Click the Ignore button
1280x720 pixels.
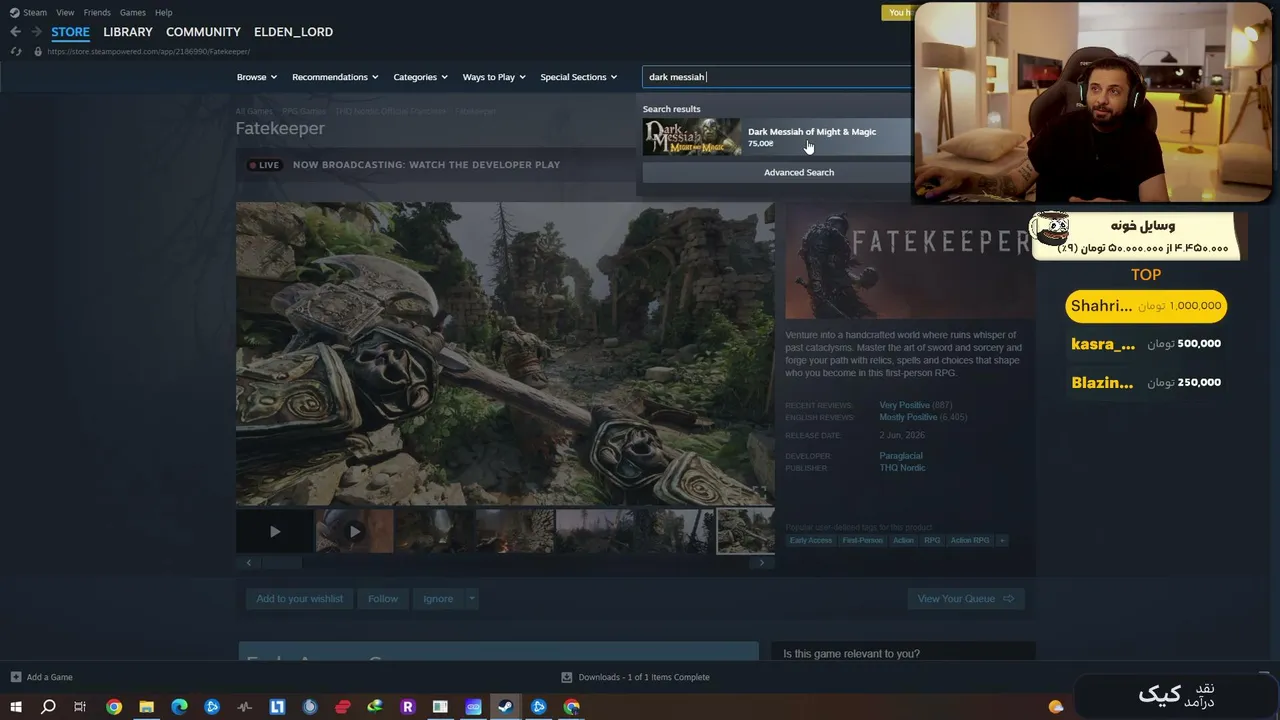click(438, 599)
